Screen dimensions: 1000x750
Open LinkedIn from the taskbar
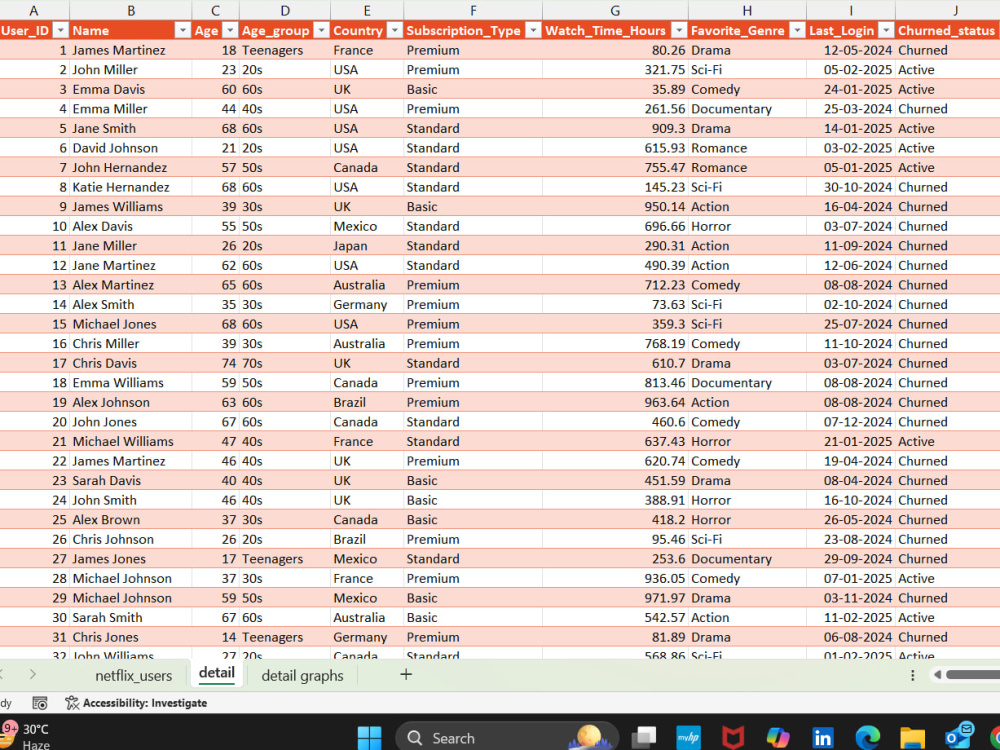[x=823, y=738]
